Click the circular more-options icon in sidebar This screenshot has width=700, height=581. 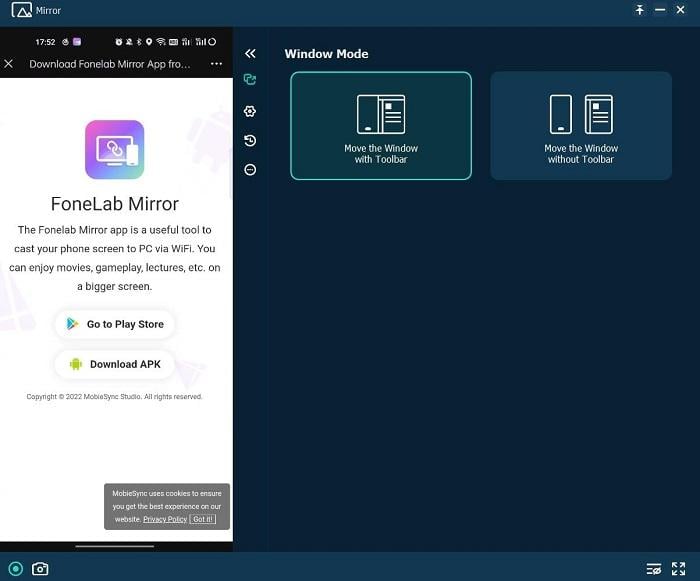coord(250,170)
